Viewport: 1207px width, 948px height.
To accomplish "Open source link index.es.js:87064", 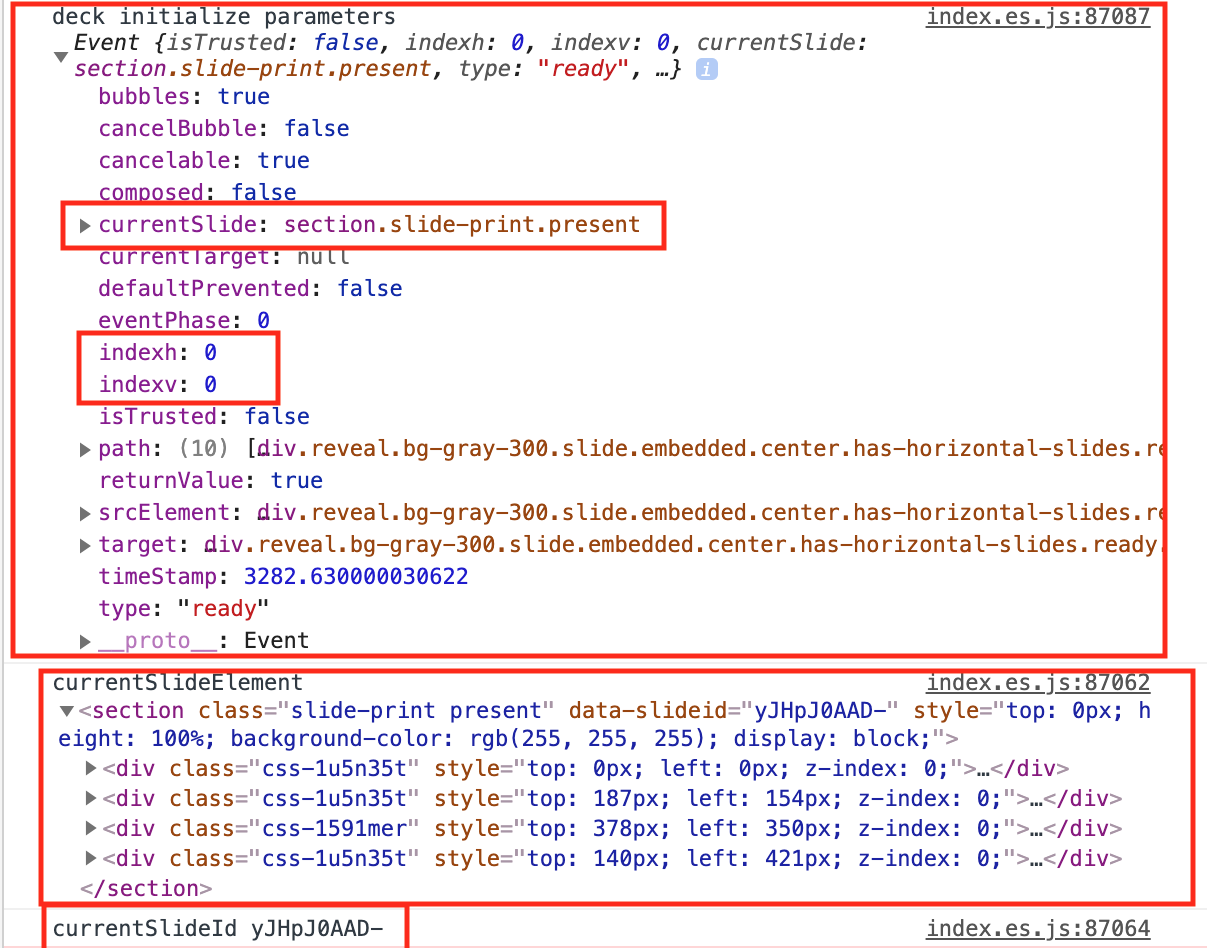I will pyautogui.click(x=1038, y=928).
